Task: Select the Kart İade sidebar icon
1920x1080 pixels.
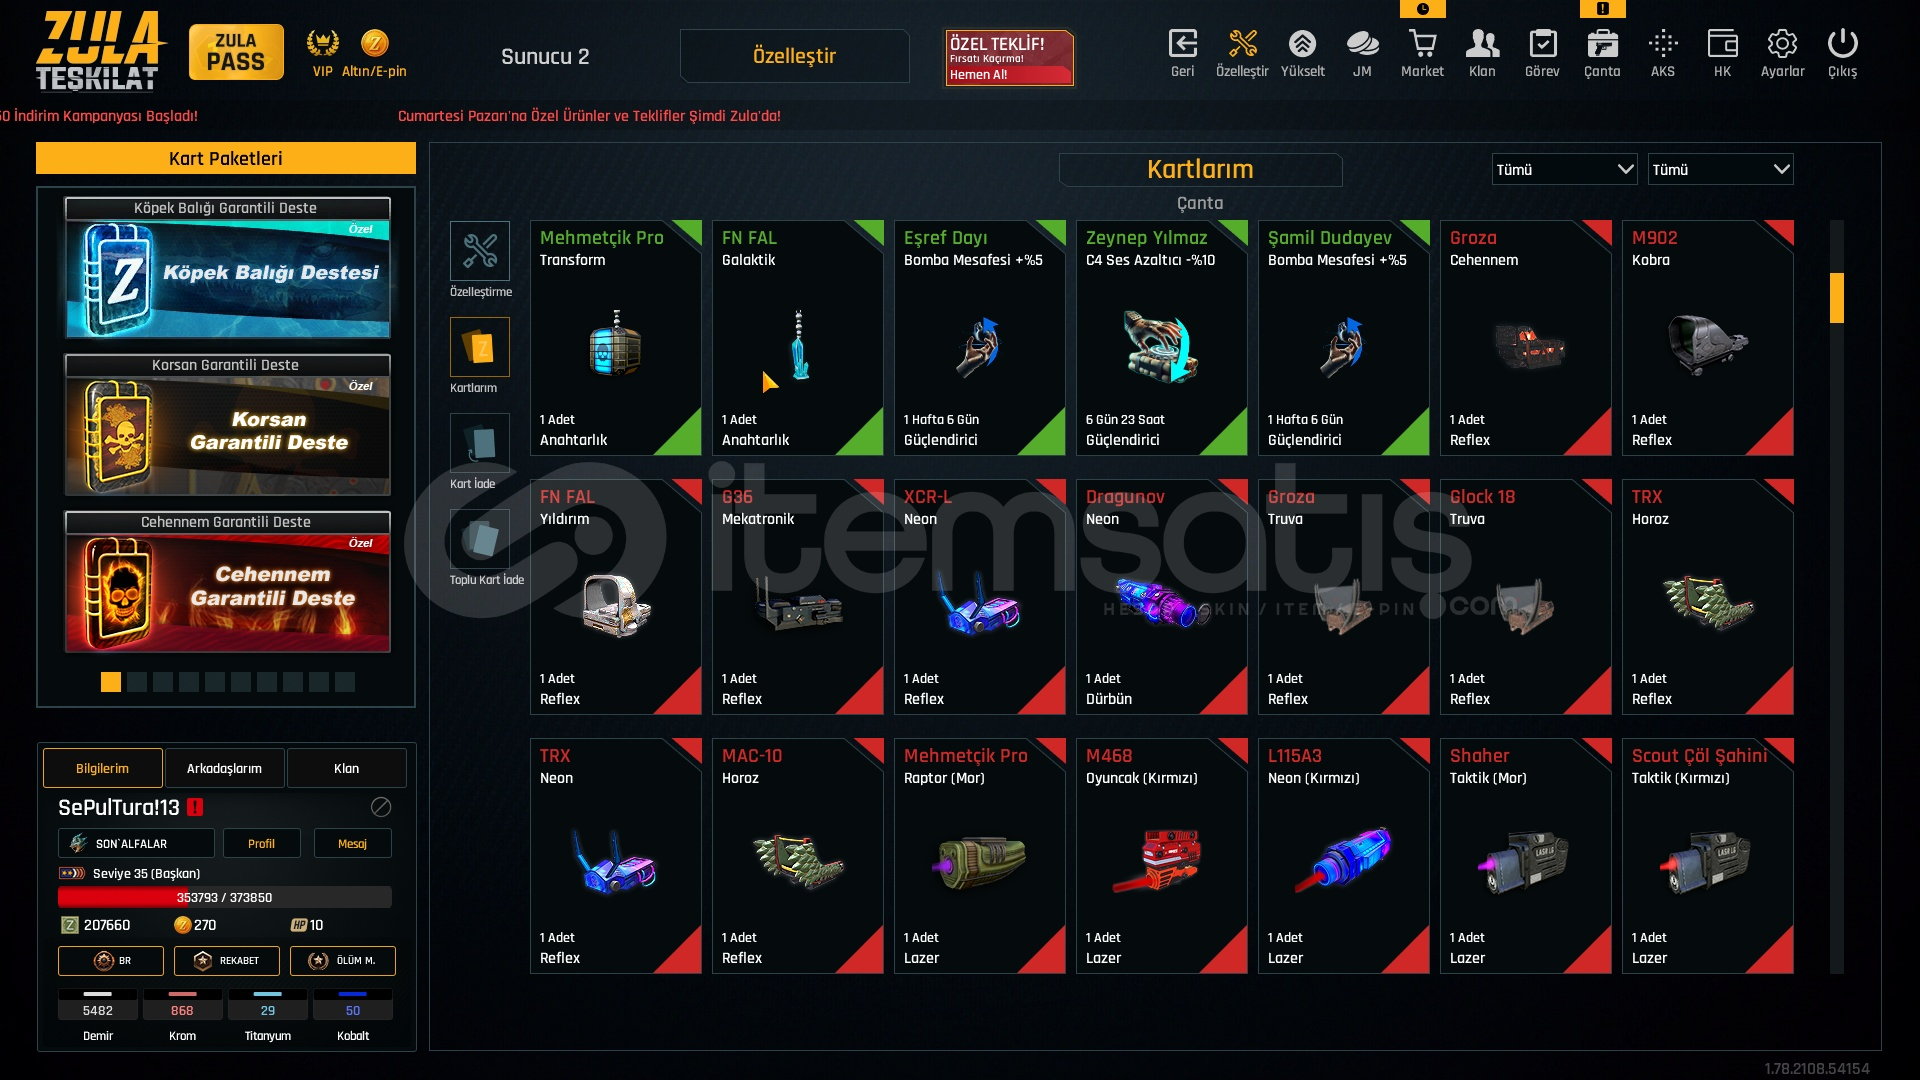Action: click(479, 442)
